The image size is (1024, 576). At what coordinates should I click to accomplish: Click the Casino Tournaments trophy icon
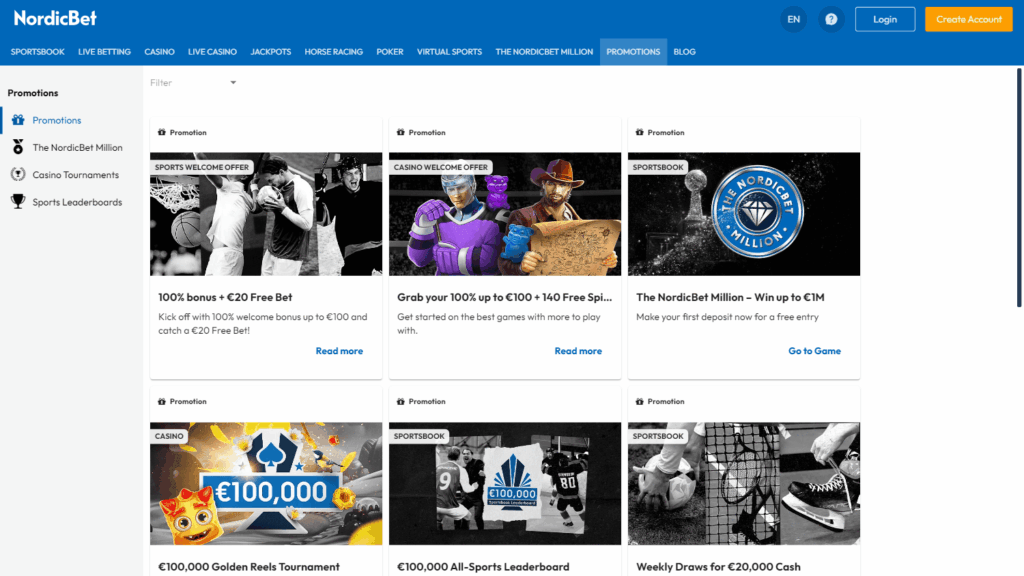tap(18, 175)
